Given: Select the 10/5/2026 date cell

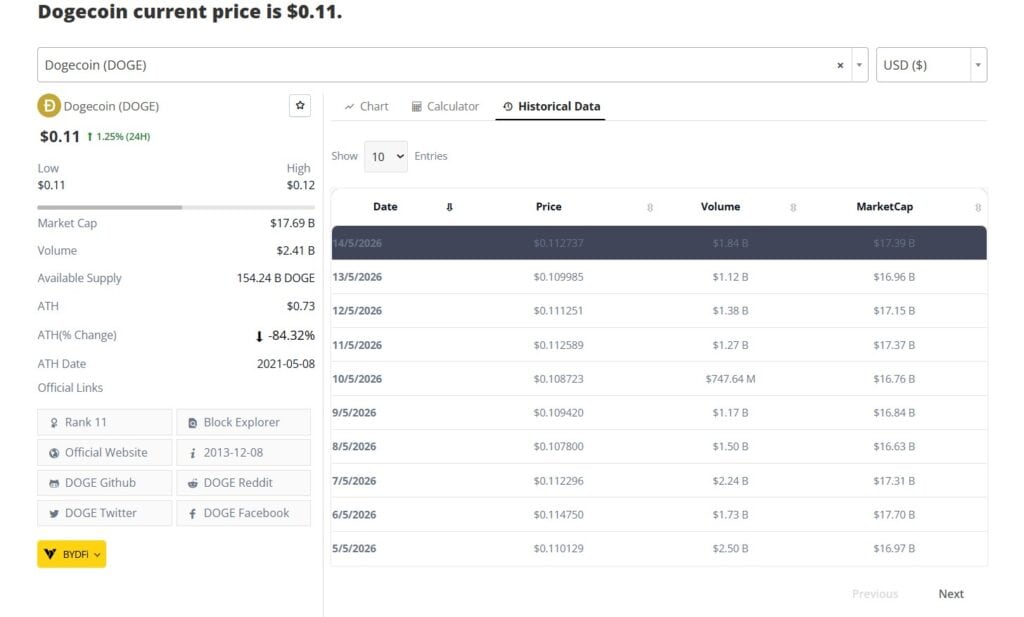Looking at the screenshot, I should pos(357,379).
